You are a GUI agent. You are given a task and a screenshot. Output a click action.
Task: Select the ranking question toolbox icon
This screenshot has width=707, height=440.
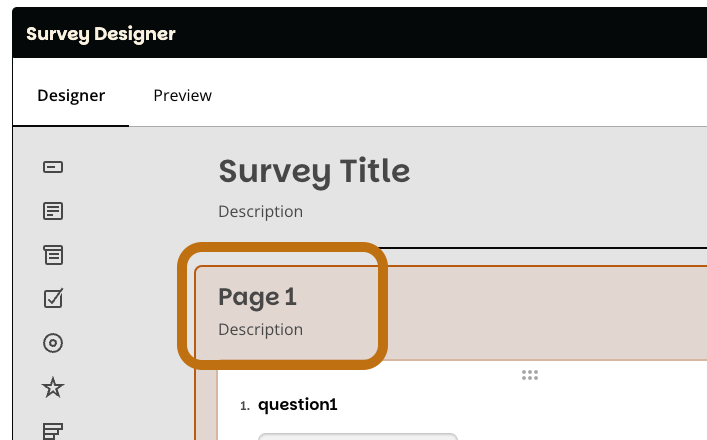[54, 431]
